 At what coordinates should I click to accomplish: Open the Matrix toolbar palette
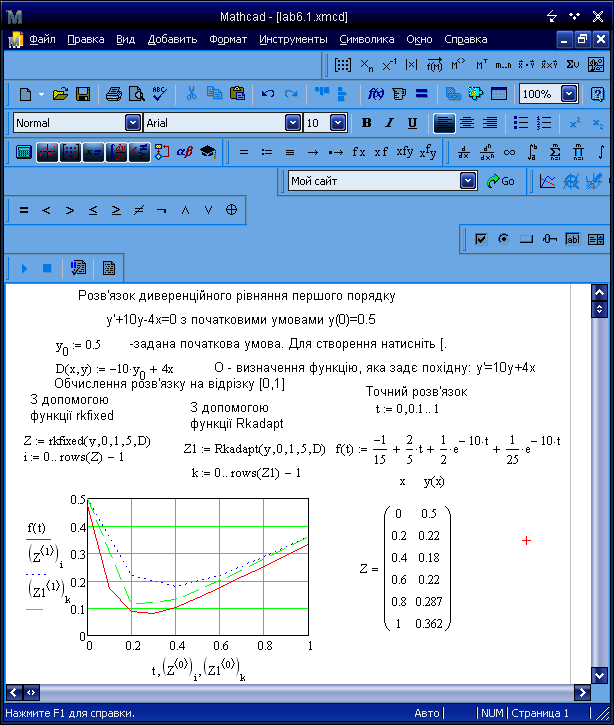(70, 152)
